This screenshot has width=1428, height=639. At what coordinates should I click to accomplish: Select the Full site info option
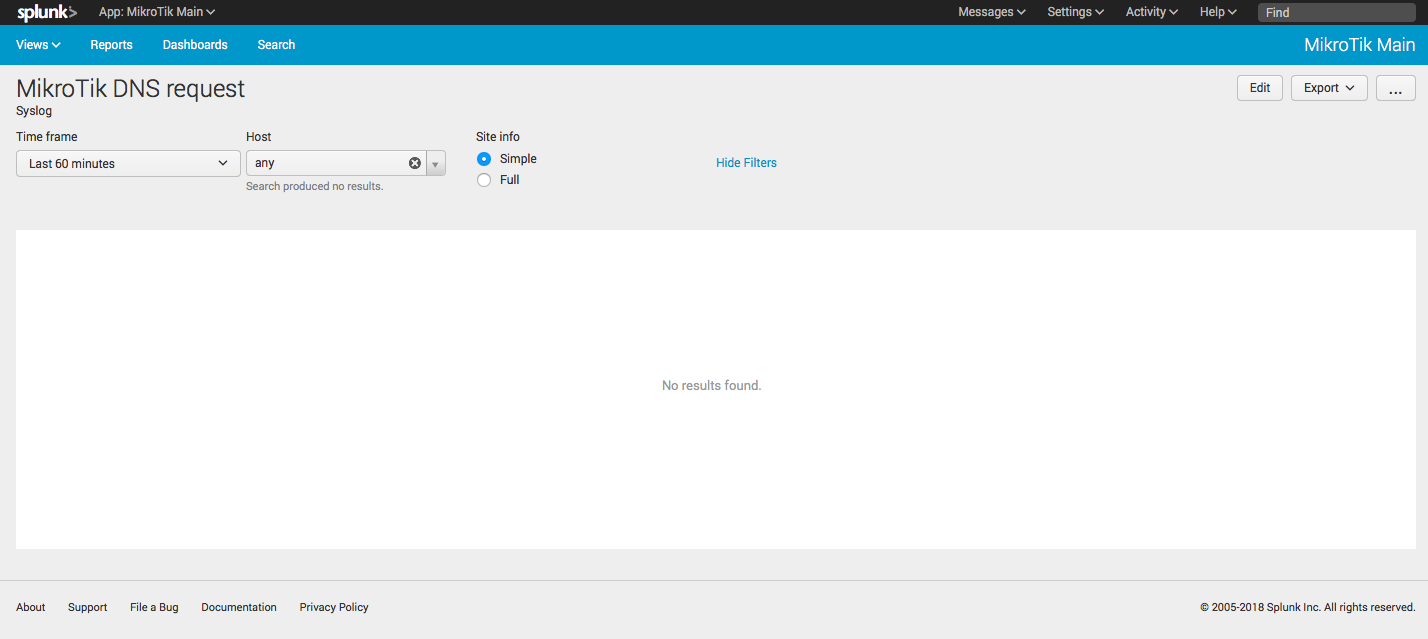pyautogui.click(x=484, y=180)
